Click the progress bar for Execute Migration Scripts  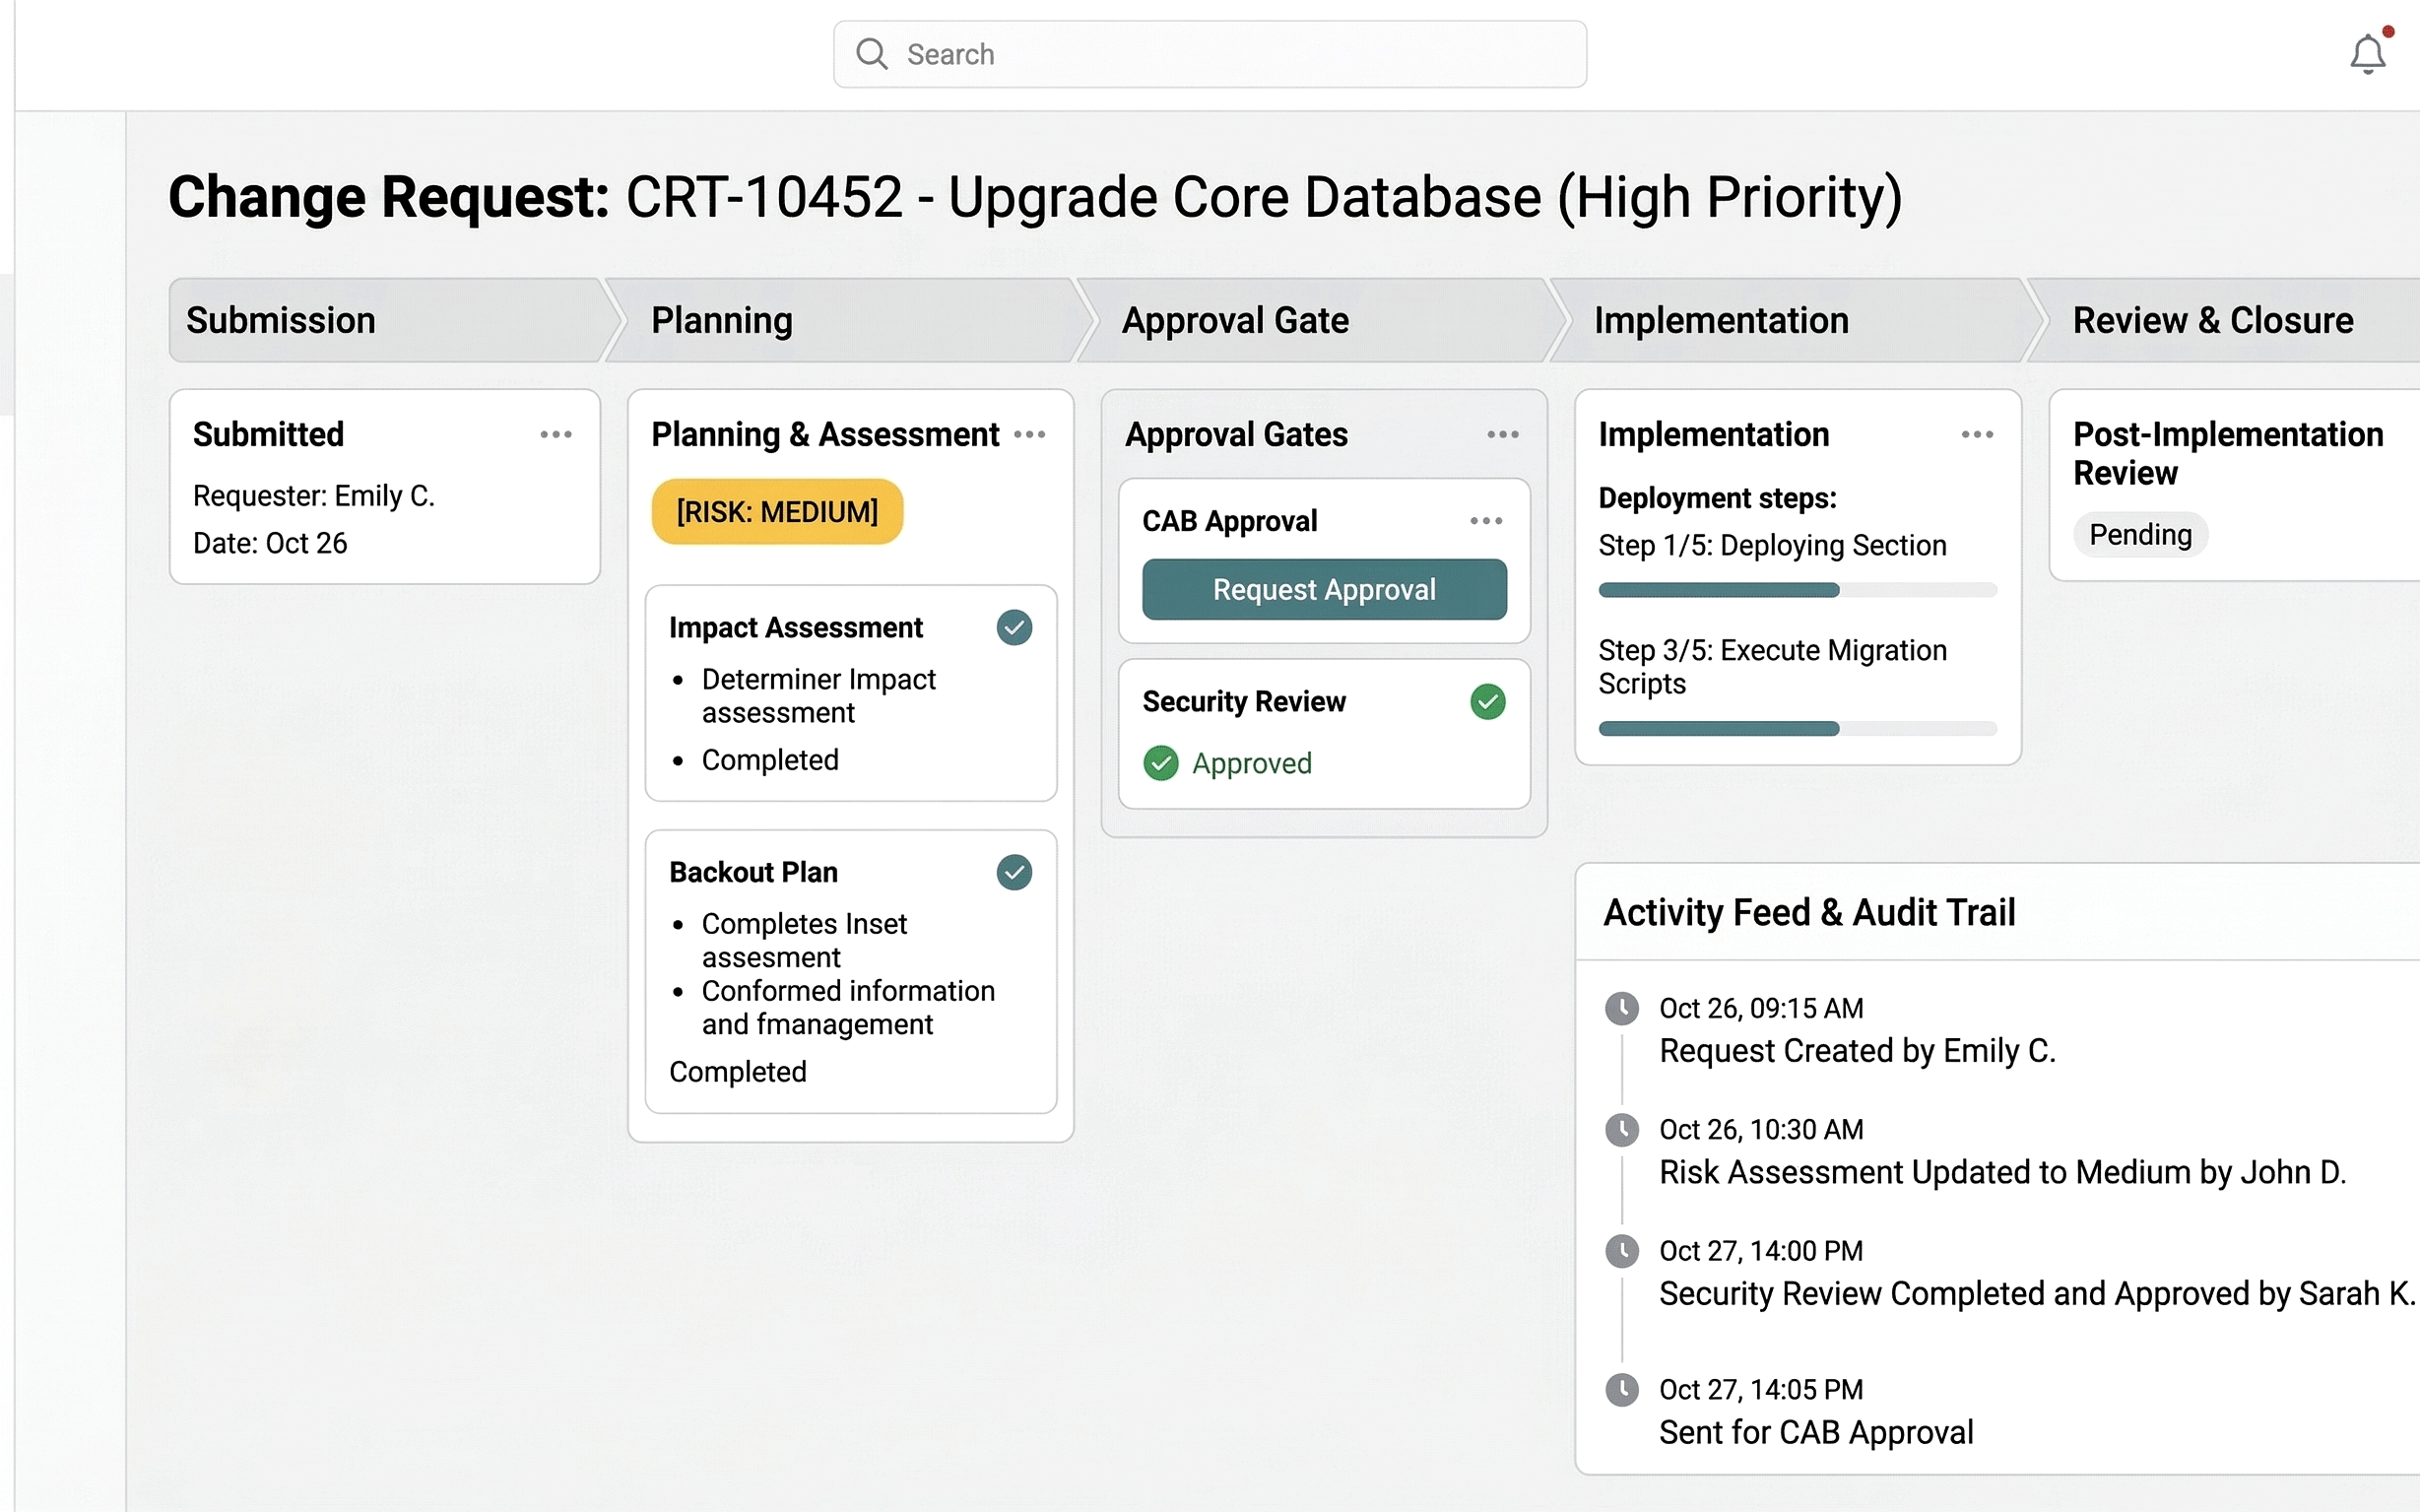click(x=1796, y=728)
